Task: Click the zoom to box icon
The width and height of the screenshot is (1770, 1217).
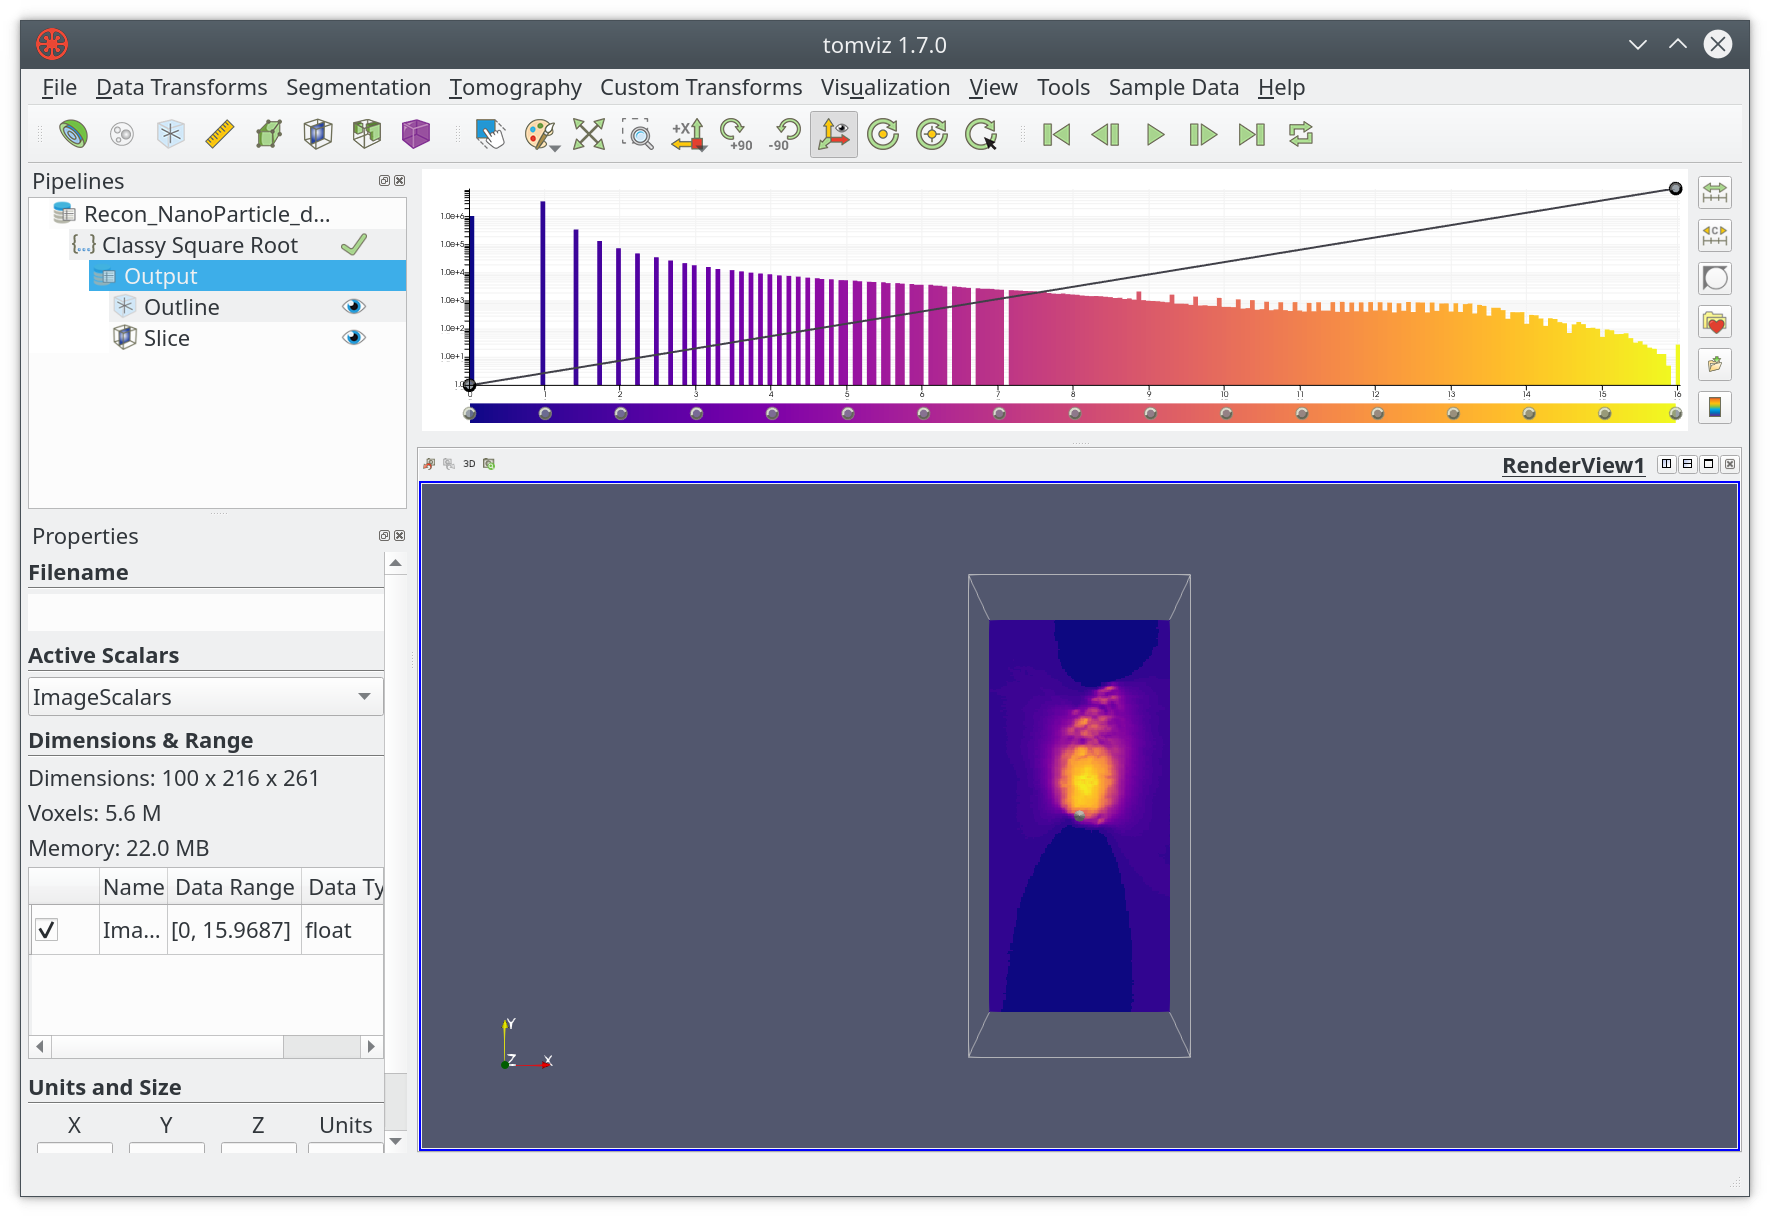Action: (638, 134)
